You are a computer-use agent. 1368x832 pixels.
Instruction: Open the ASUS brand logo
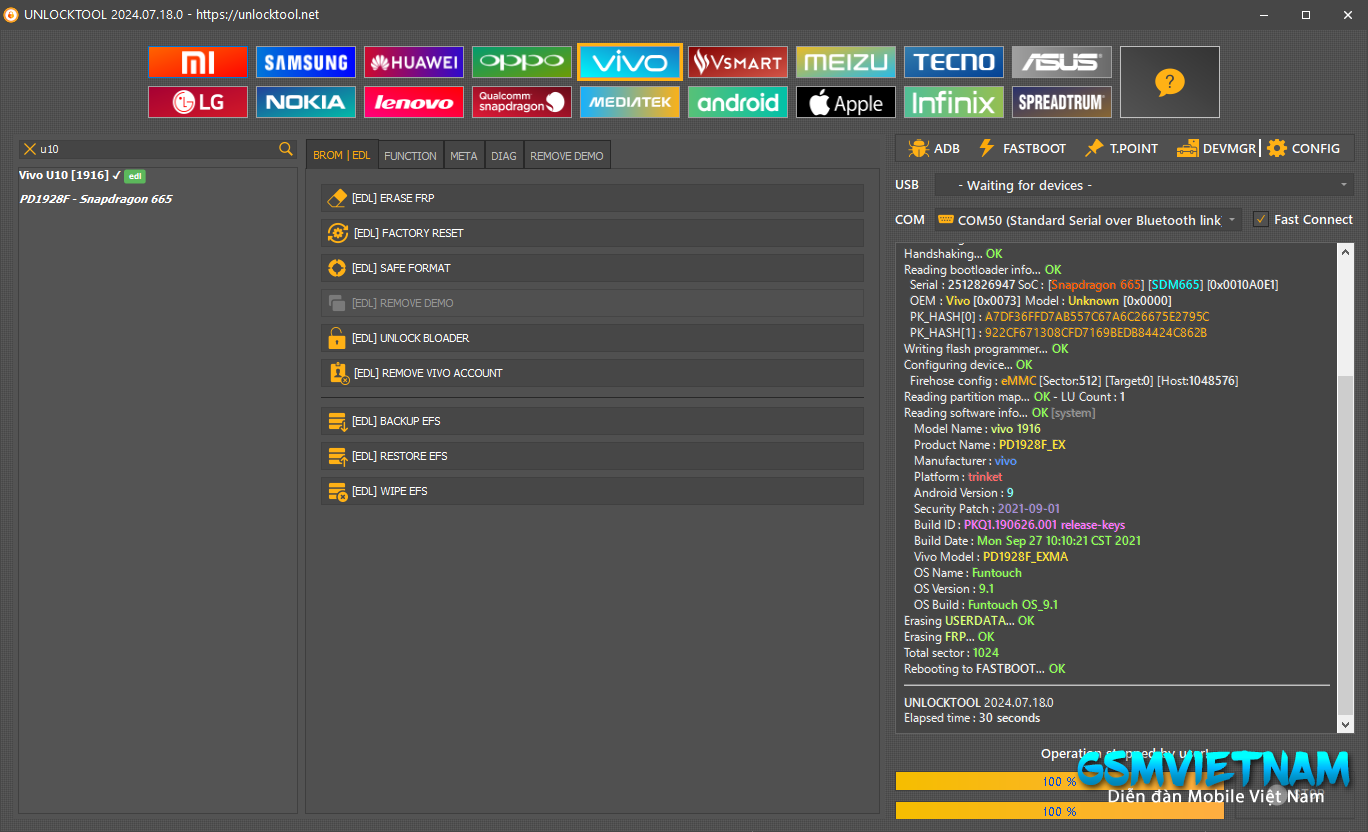pyautogui.click(x=1062, y=62)
